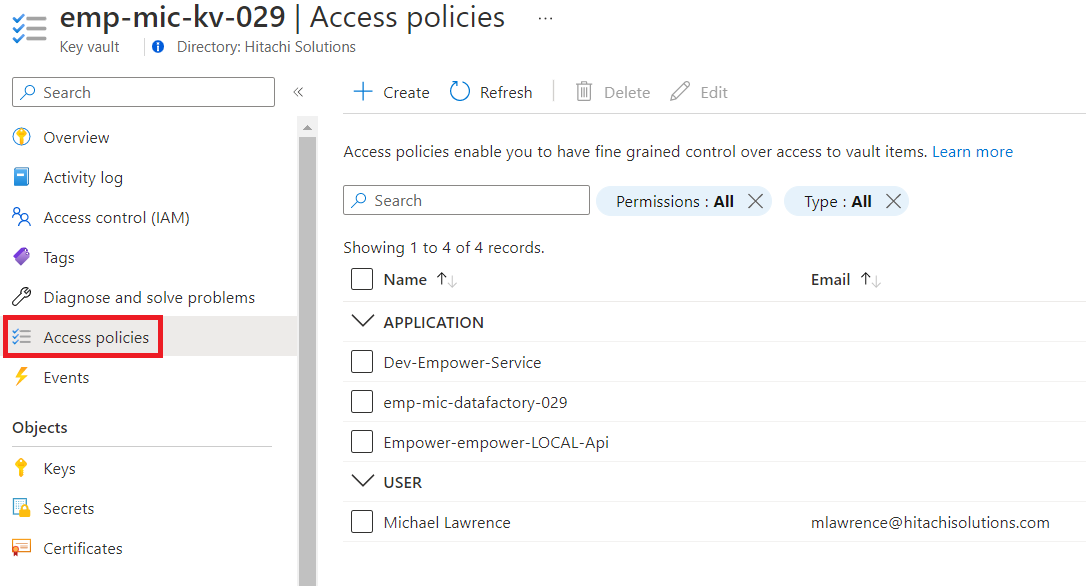Open Activity log in sidebar
Viewport: 1086px width, 586px height.
coord(83,177)
